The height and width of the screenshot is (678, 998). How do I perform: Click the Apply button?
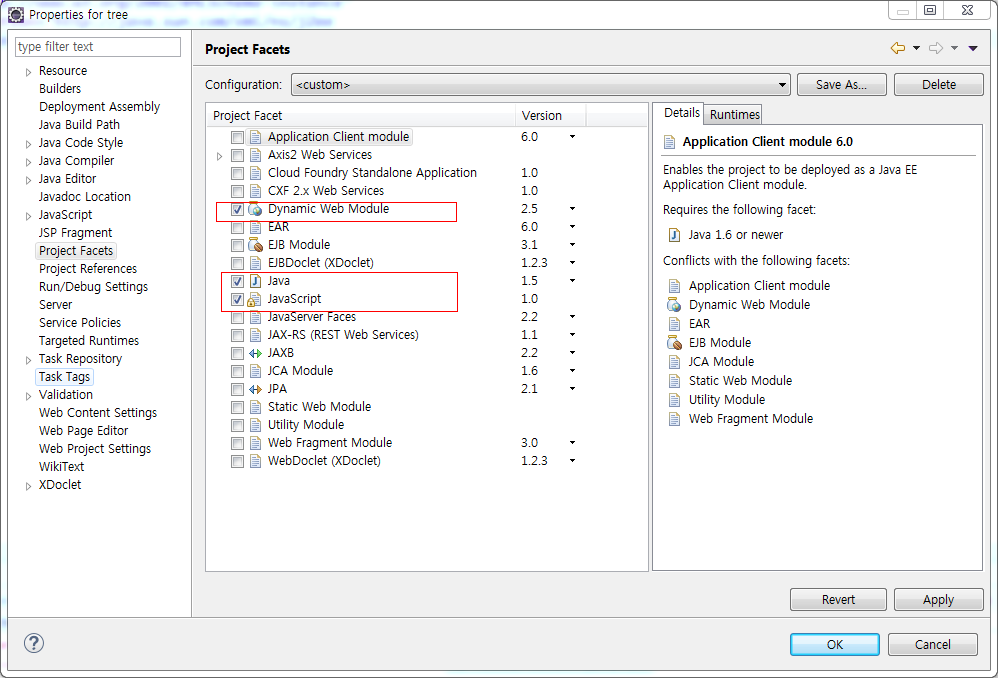pyautogui.click(x=939, y=600)
